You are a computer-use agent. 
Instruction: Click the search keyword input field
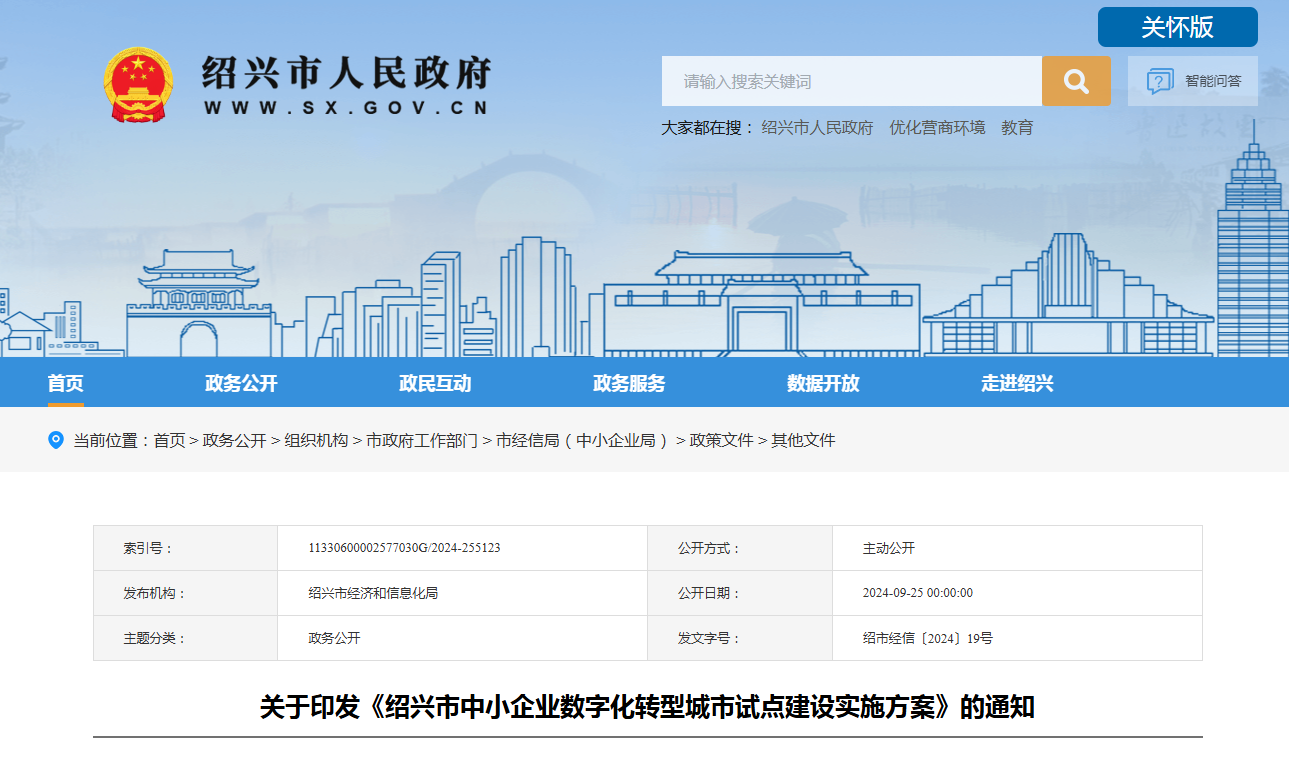point(851,81)
